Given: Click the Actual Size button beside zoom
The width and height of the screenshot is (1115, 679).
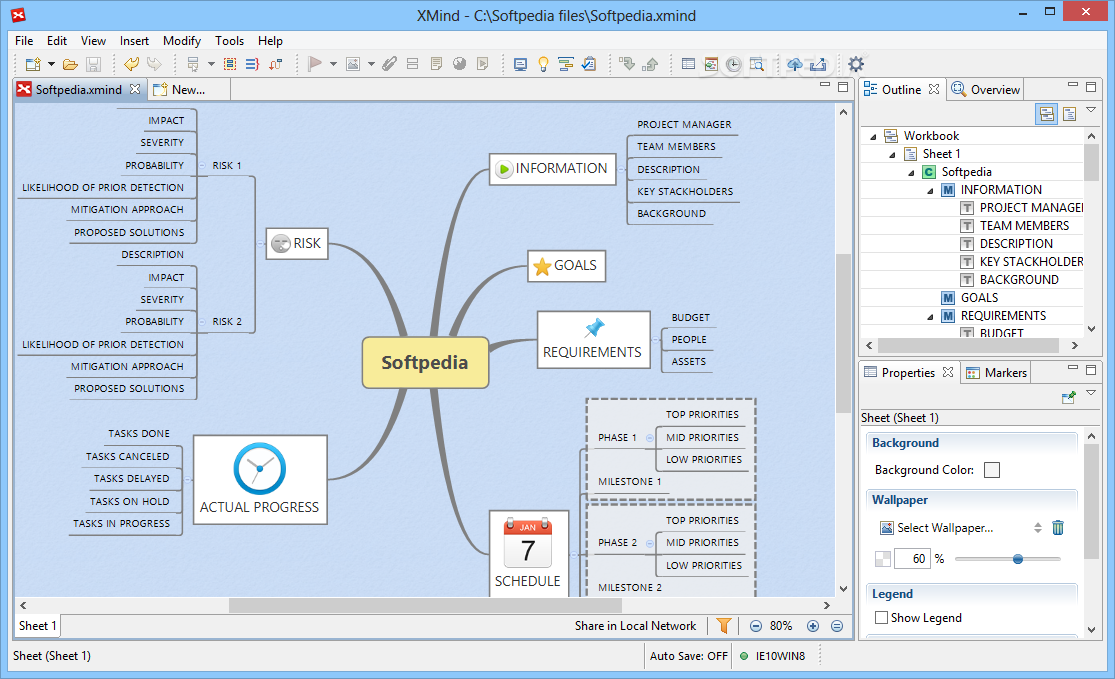Looking at the screenshot, I should [x=837, y=626].
